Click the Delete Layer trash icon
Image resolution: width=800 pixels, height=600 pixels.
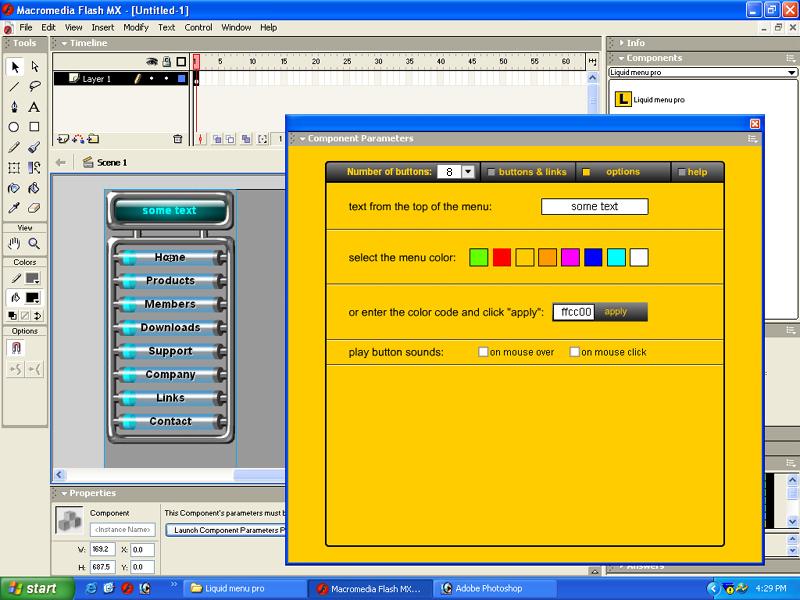tap(178, 139)
